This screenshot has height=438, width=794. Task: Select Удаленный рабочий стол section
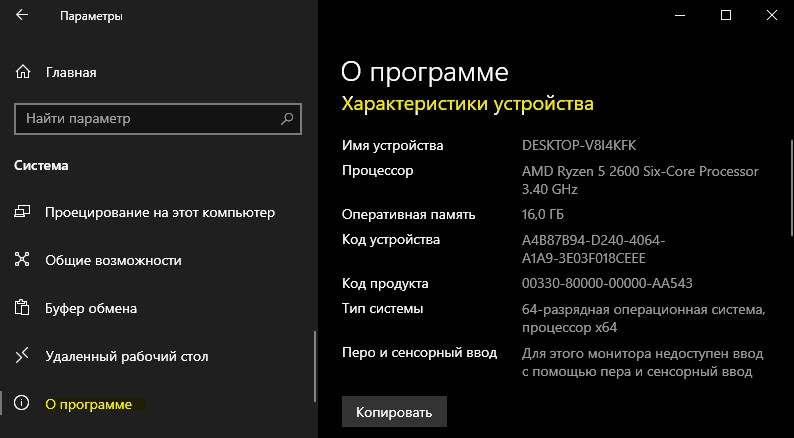(127, 356)
